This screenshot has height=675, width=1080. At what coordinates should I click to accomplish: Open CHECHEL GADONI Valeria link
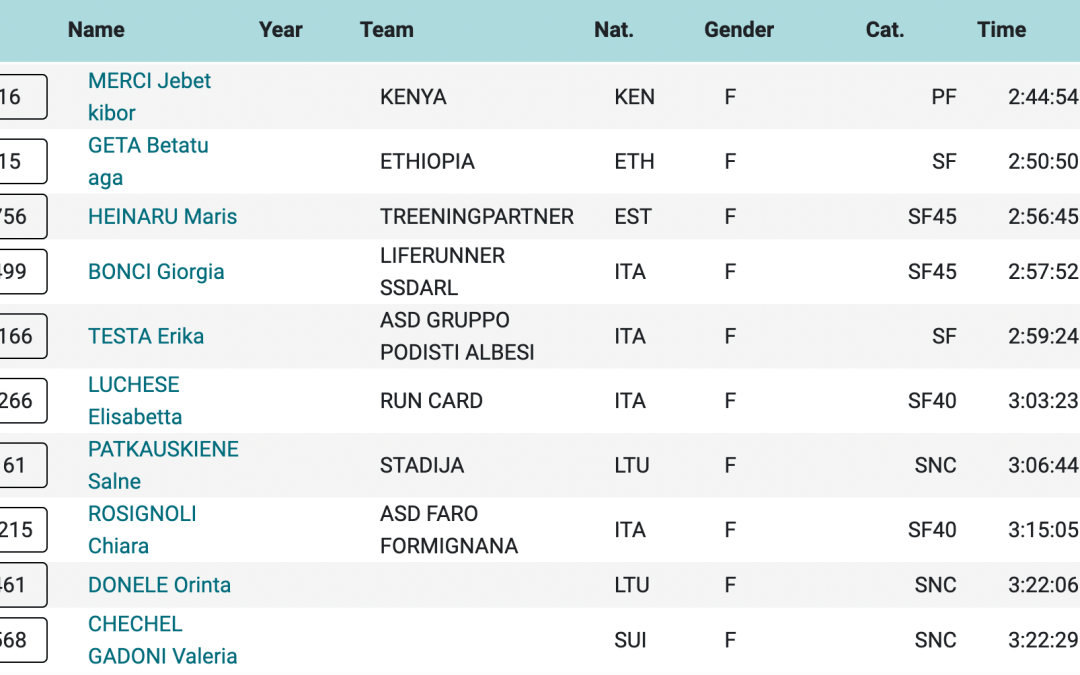162,640
